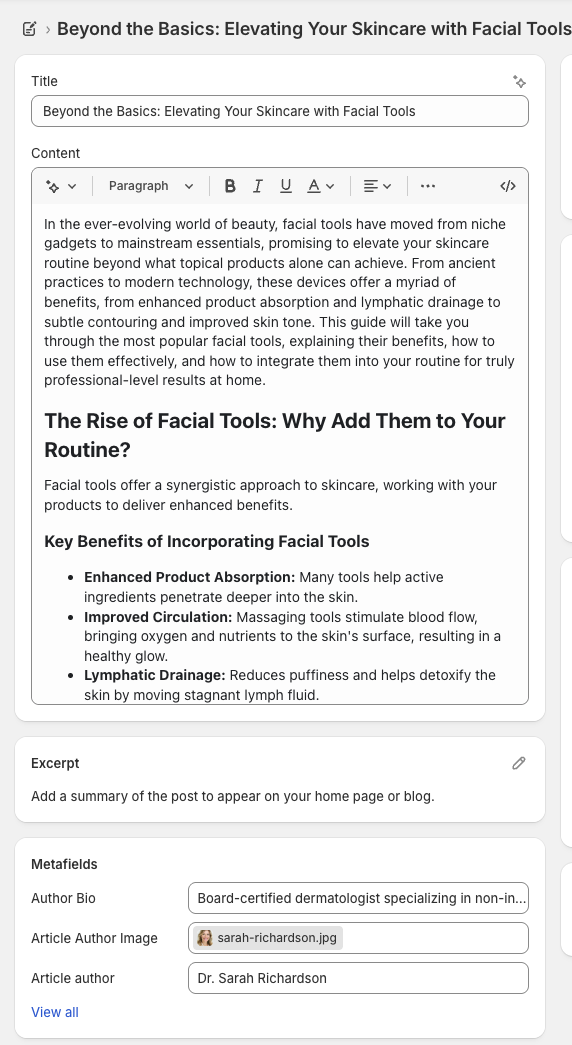Click the Excerpt section heading
The height and width of the screenshot is (1045, 572).
[55, 763]
